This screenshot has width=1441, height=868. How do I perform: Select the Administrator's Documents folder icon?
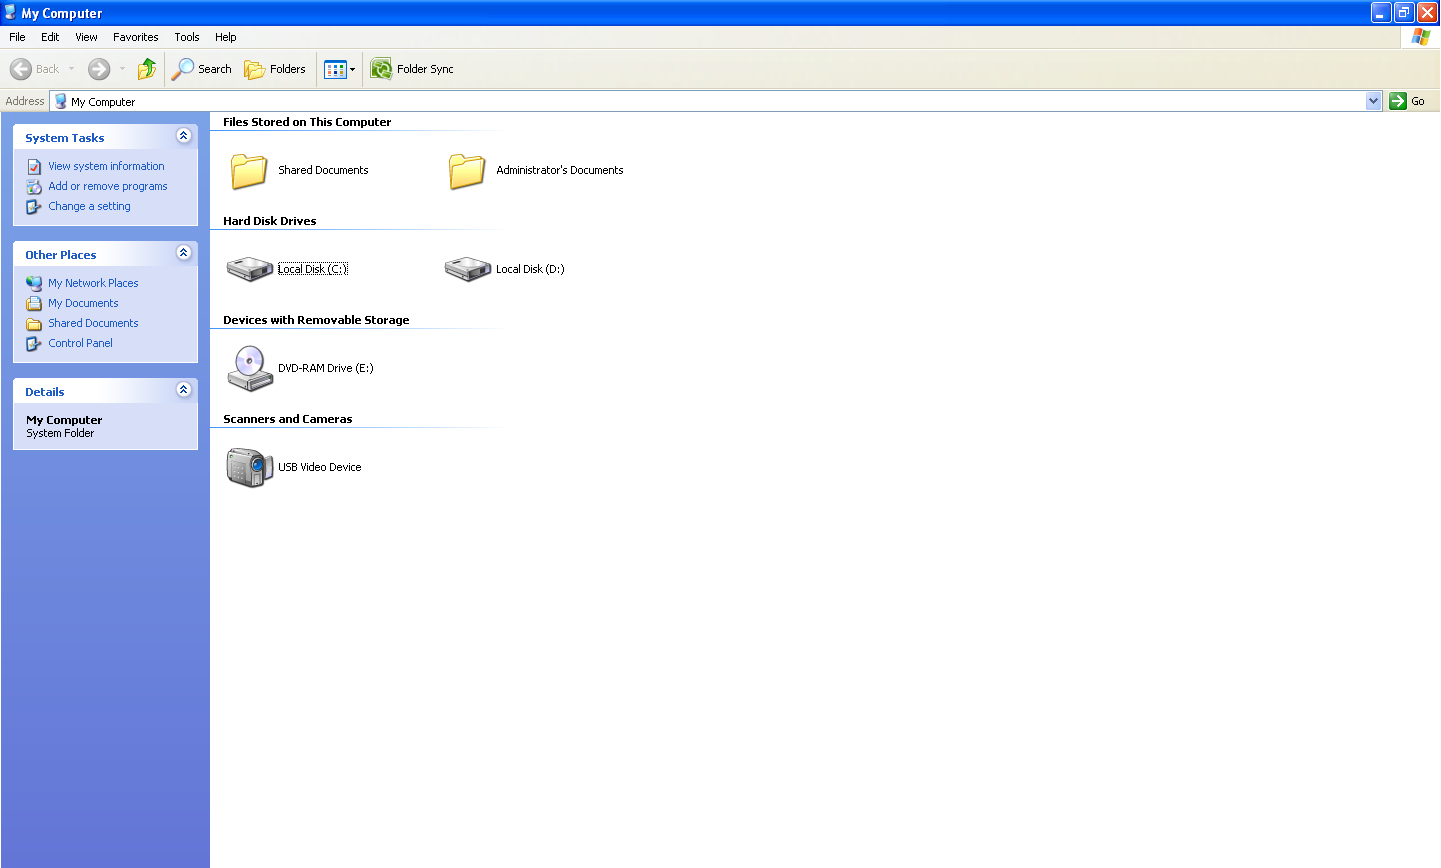click(467, 171)
